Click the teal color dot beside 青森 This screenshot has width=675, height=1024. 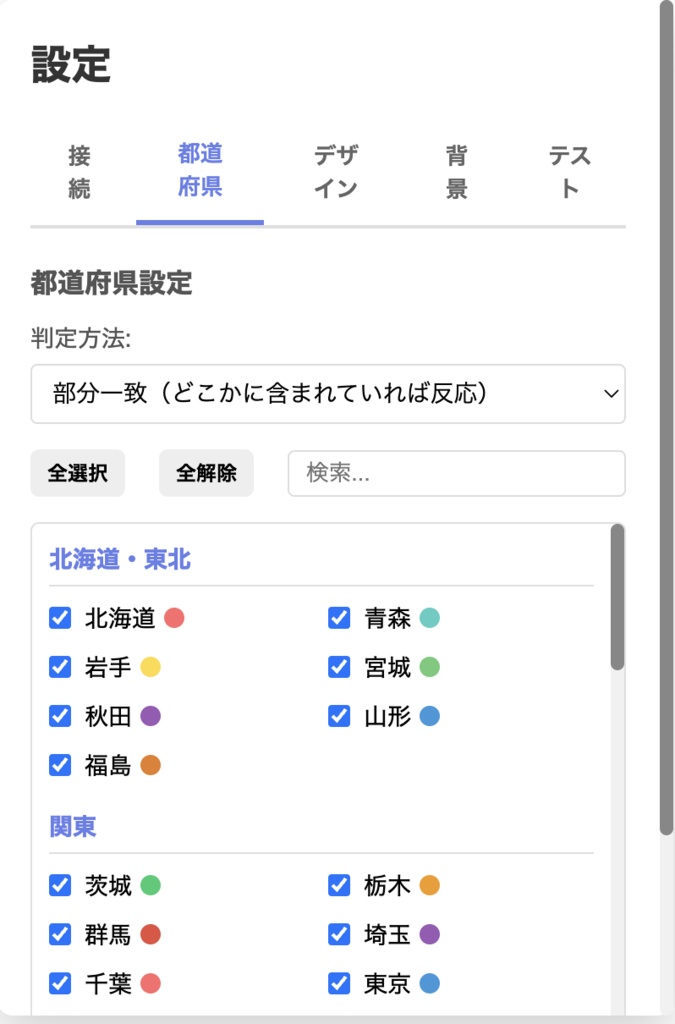pos(430,618)
